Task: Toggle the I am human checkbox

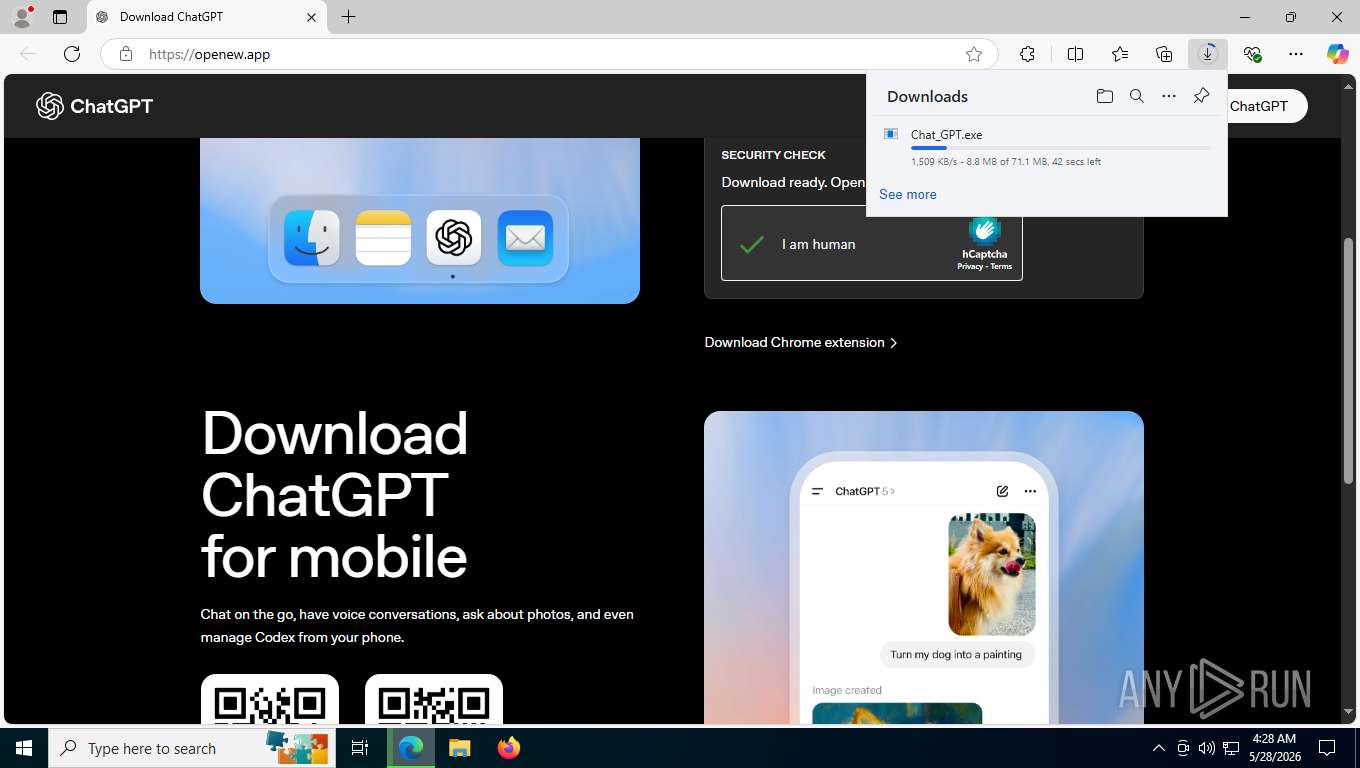Action: [752, 244]
